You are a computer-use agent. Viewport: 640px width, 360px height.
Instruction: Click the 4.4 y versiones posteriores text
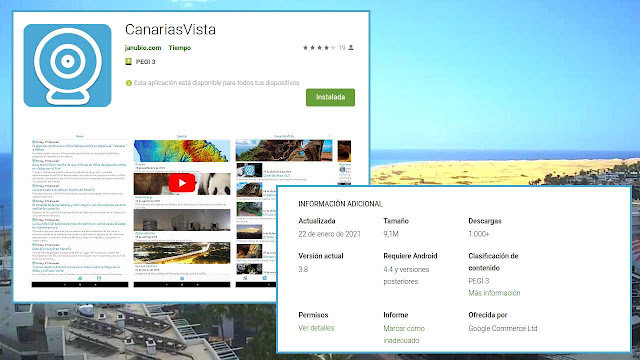(406, 276)
